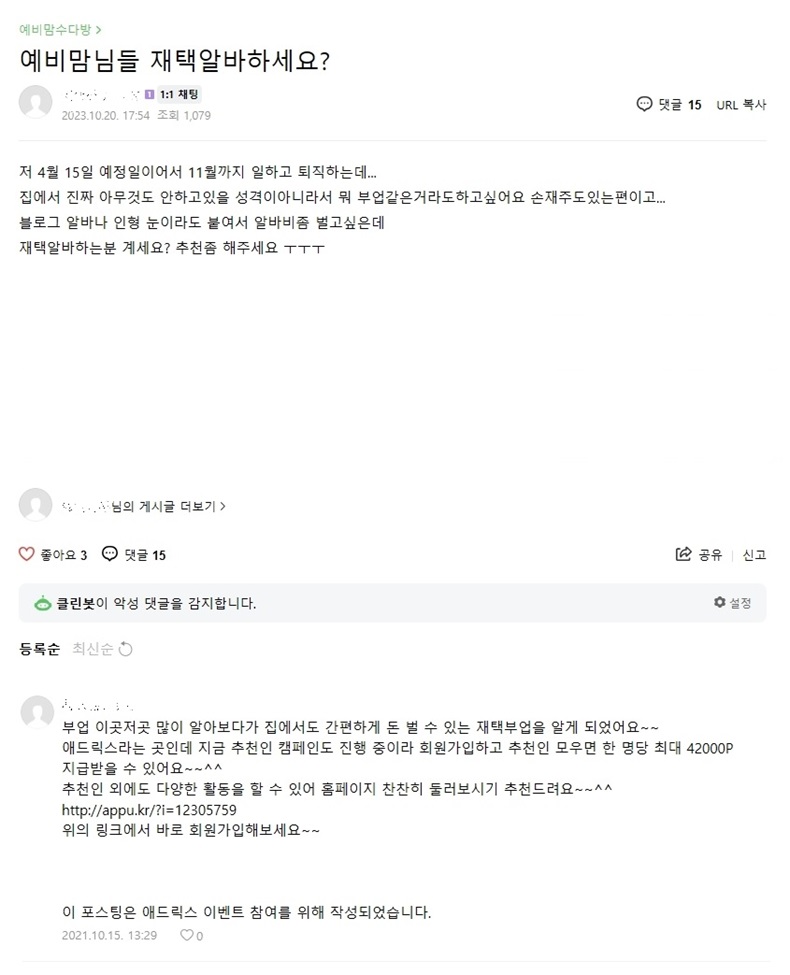
Task: Click the commenter's profile avatar
Action: [36, 712]
